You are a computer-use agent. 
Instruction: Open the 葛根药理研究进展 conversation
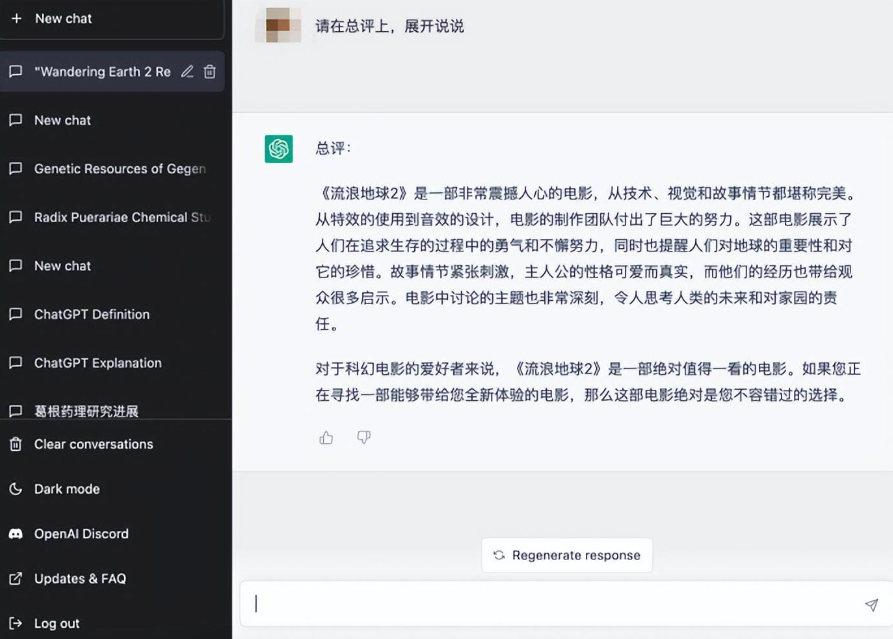pos(86,411)
